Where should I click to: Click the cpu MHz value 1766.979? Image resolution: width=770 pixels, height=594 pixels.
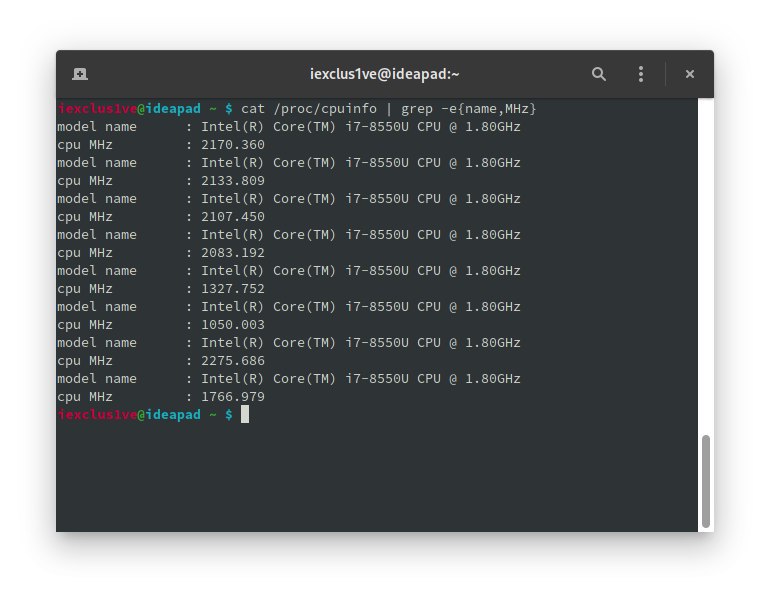click(233, 397)
